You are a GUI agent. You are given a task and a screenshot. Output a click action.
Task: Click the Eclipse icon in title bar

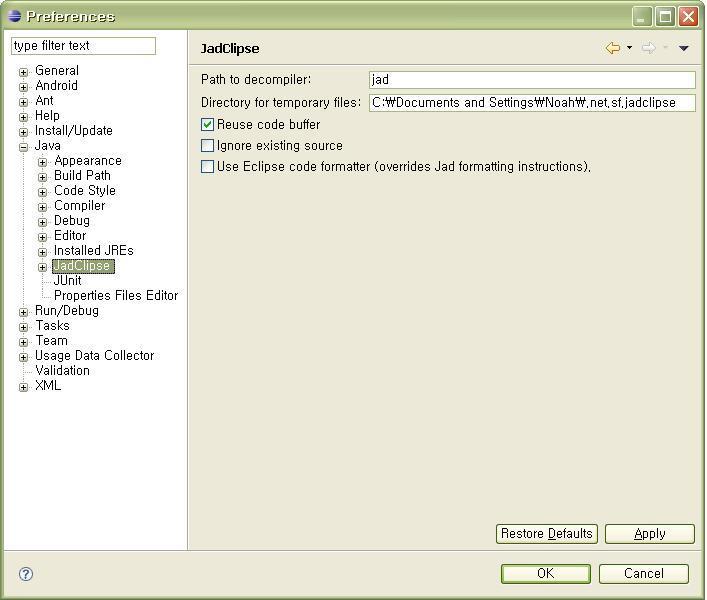tap(14, 16)
